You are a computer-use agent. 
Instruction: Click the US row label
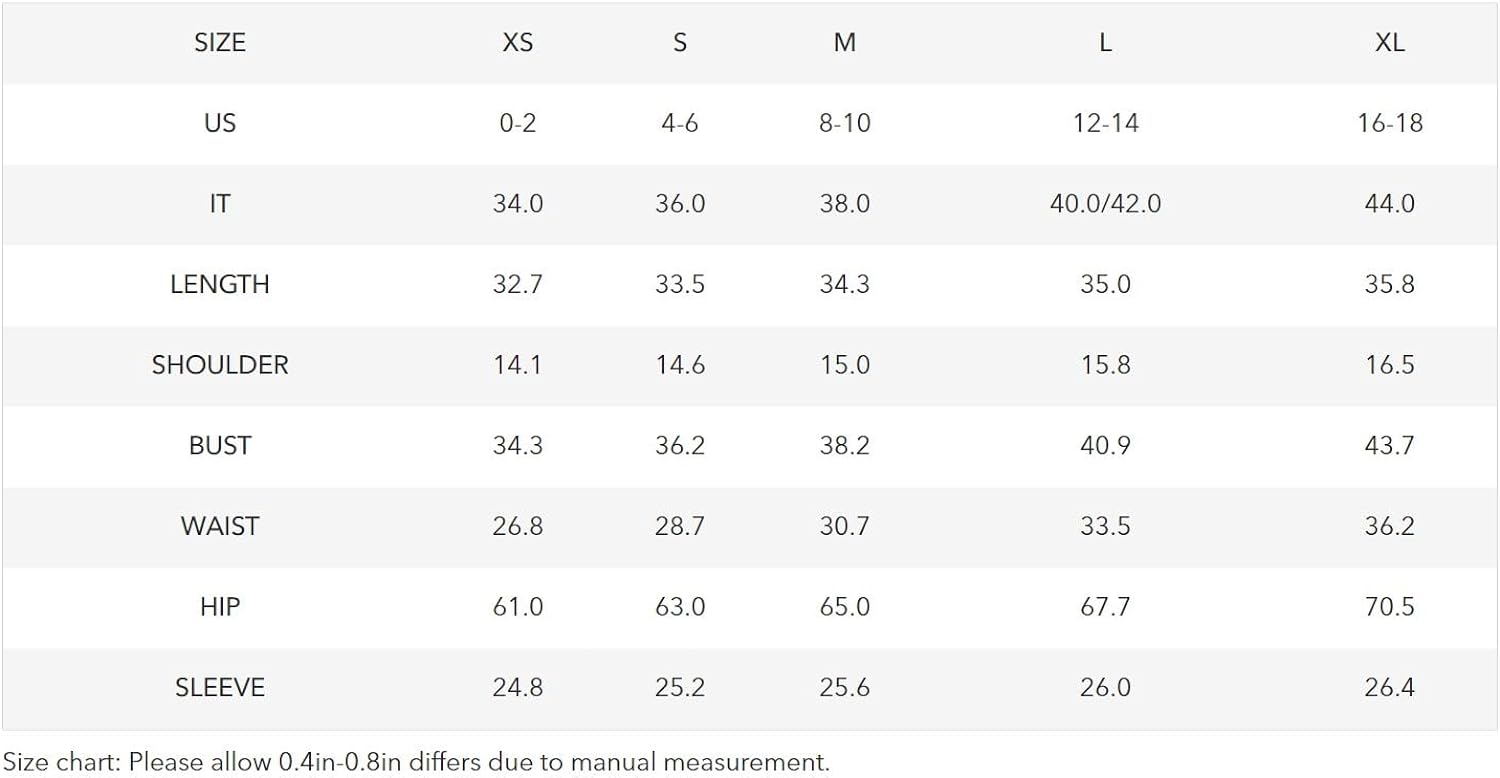220,123
